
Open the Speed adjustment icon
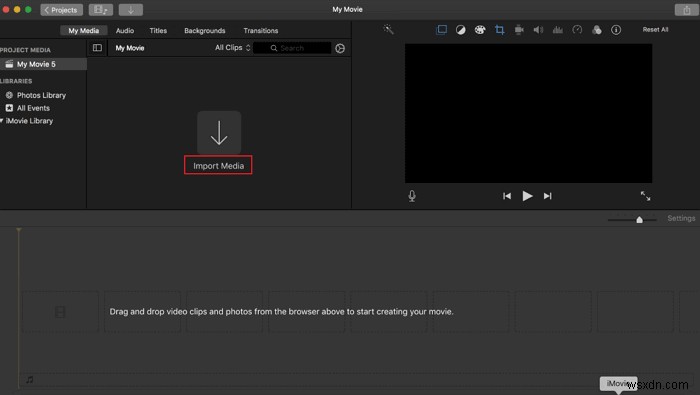pos(577,30)
